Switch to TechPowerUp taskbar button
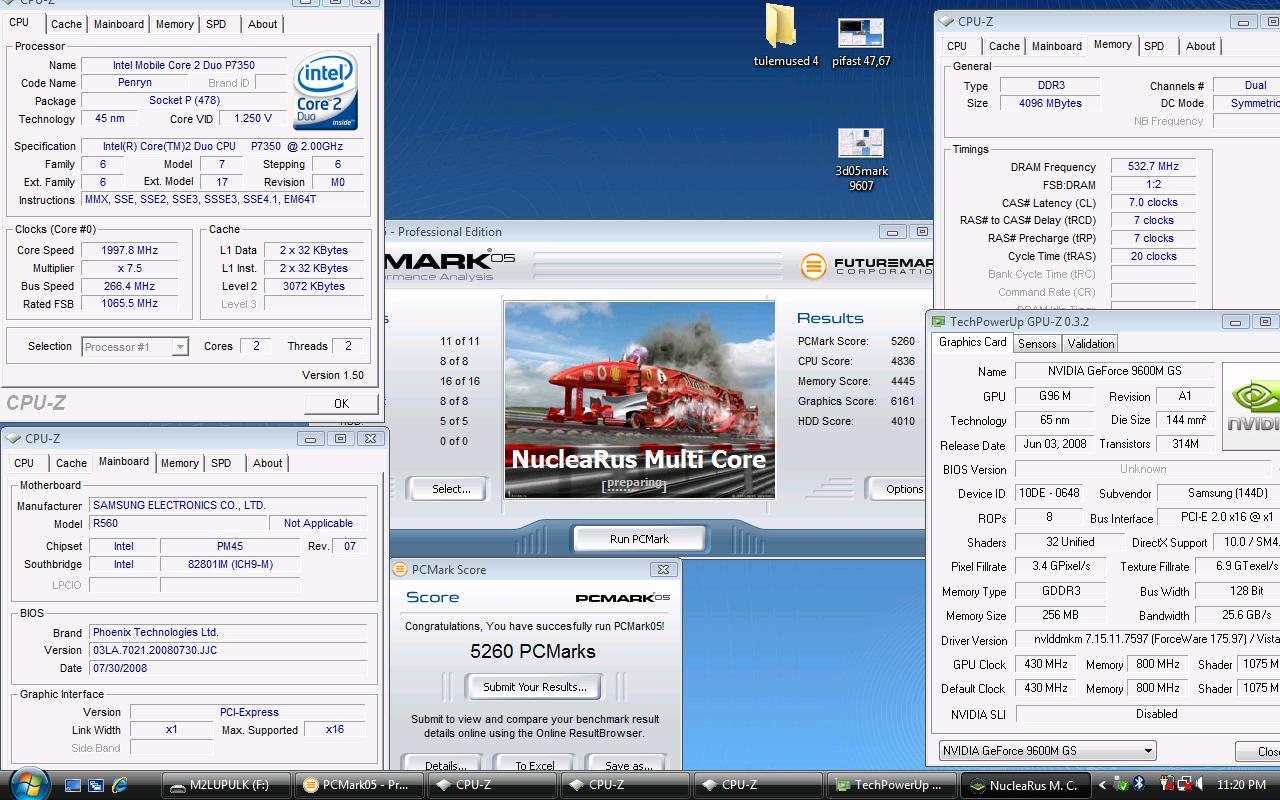 pos(892,785)
